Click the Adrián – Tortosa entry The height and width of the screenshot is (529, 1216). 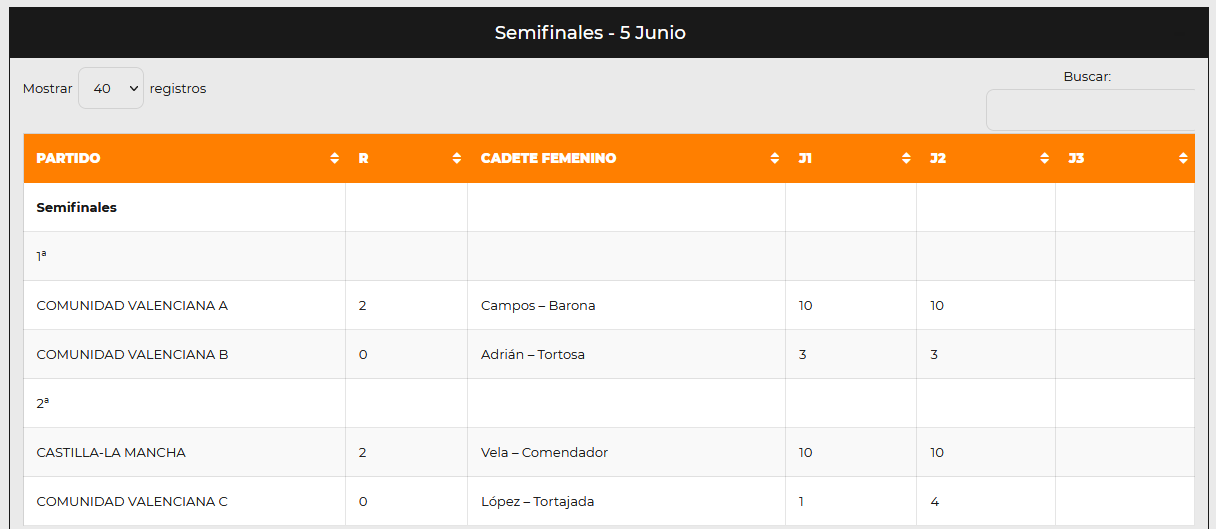pyautogui.click(x=533, y=354)
